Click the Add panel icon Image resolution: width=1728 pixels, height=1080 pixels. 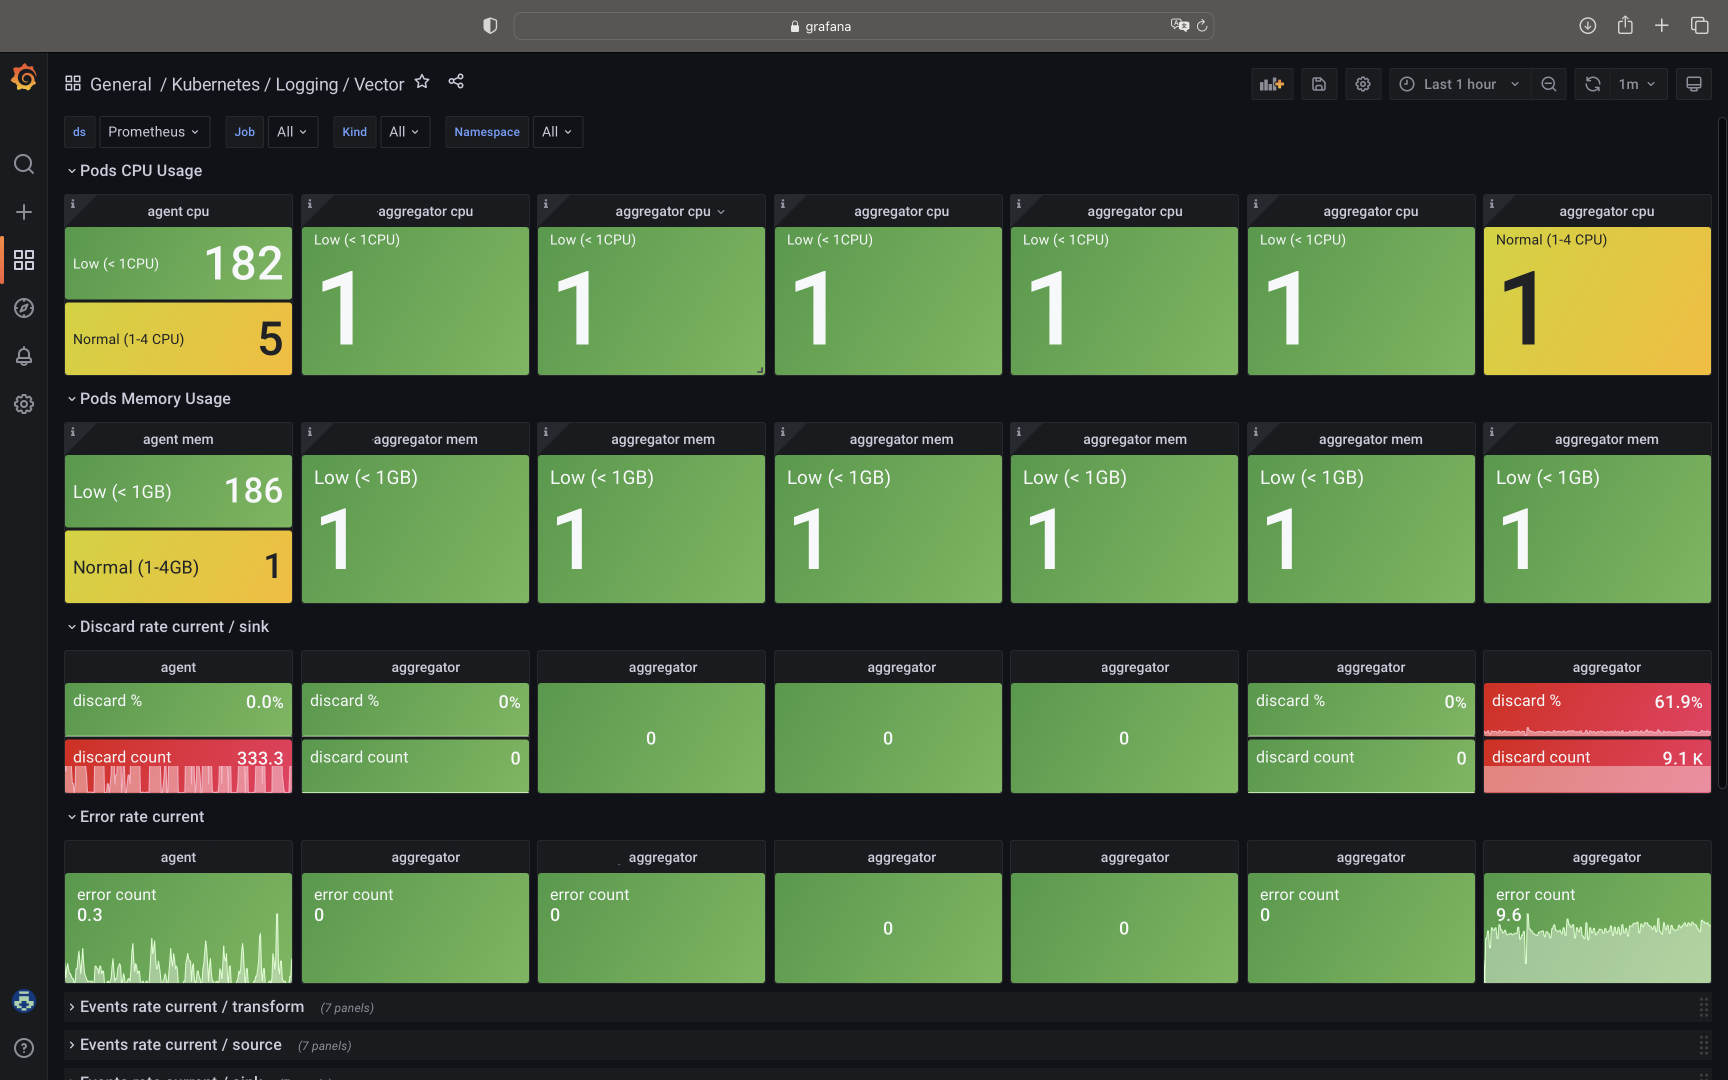pos(1271,84)
